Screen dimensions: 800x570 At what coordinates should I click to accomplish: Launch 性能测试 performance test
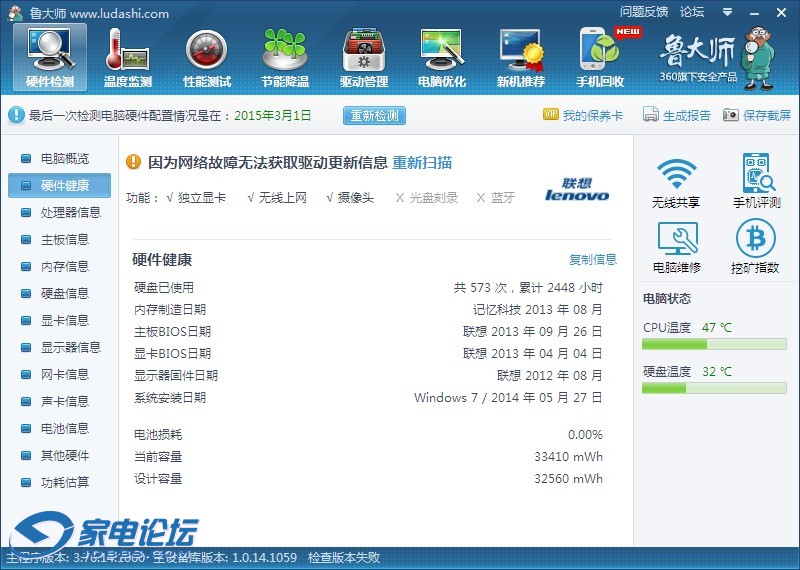206,55
